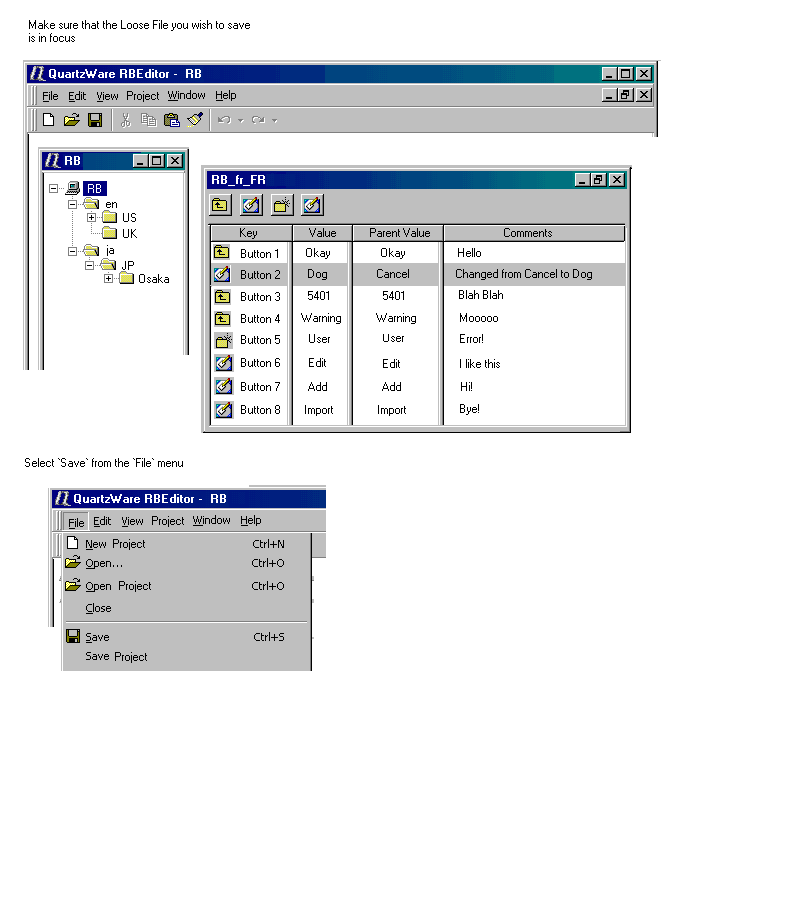Screen dimensions: 802x915
Task: Open Help menu in top RBEditor window
Action: click(225, 95)
